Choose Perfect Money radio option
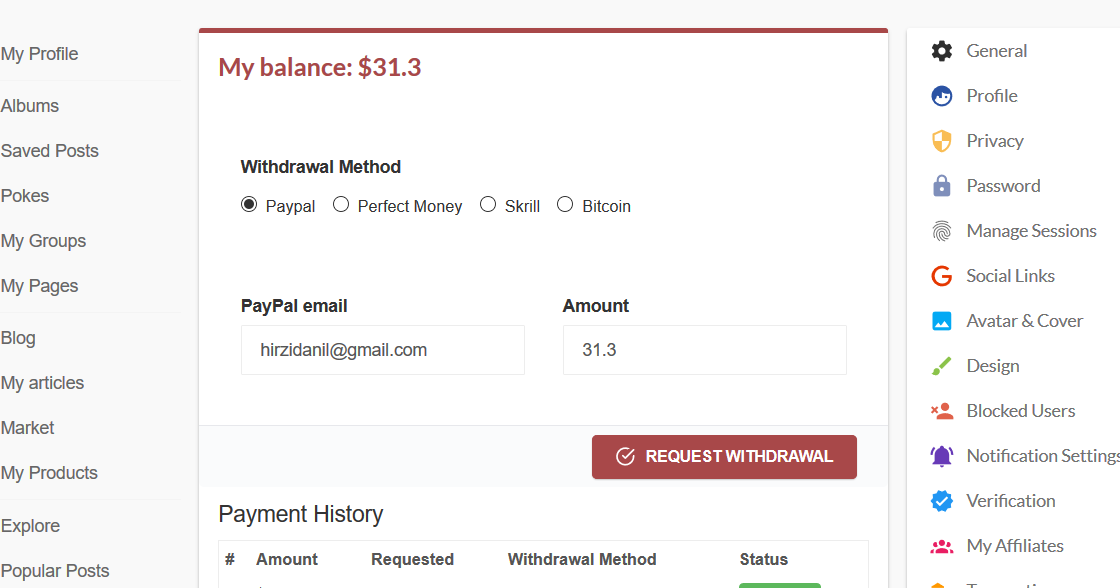This screenshot has width=1120, height=588. (x=341, y=205)
